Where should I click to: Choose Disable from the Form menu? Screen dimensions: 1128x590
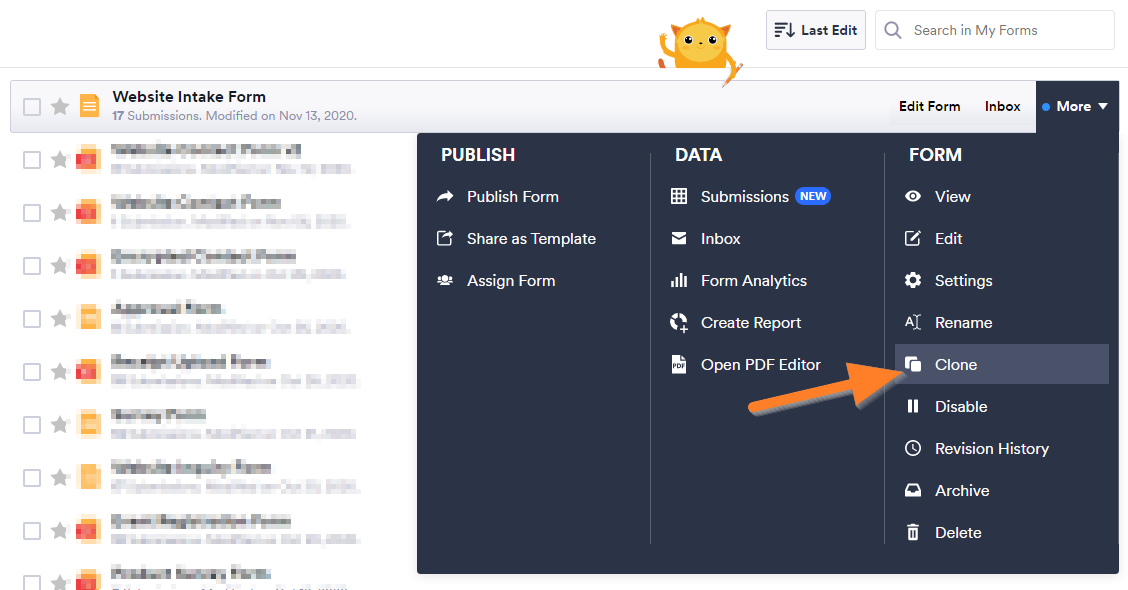click(x=960, y=407)
